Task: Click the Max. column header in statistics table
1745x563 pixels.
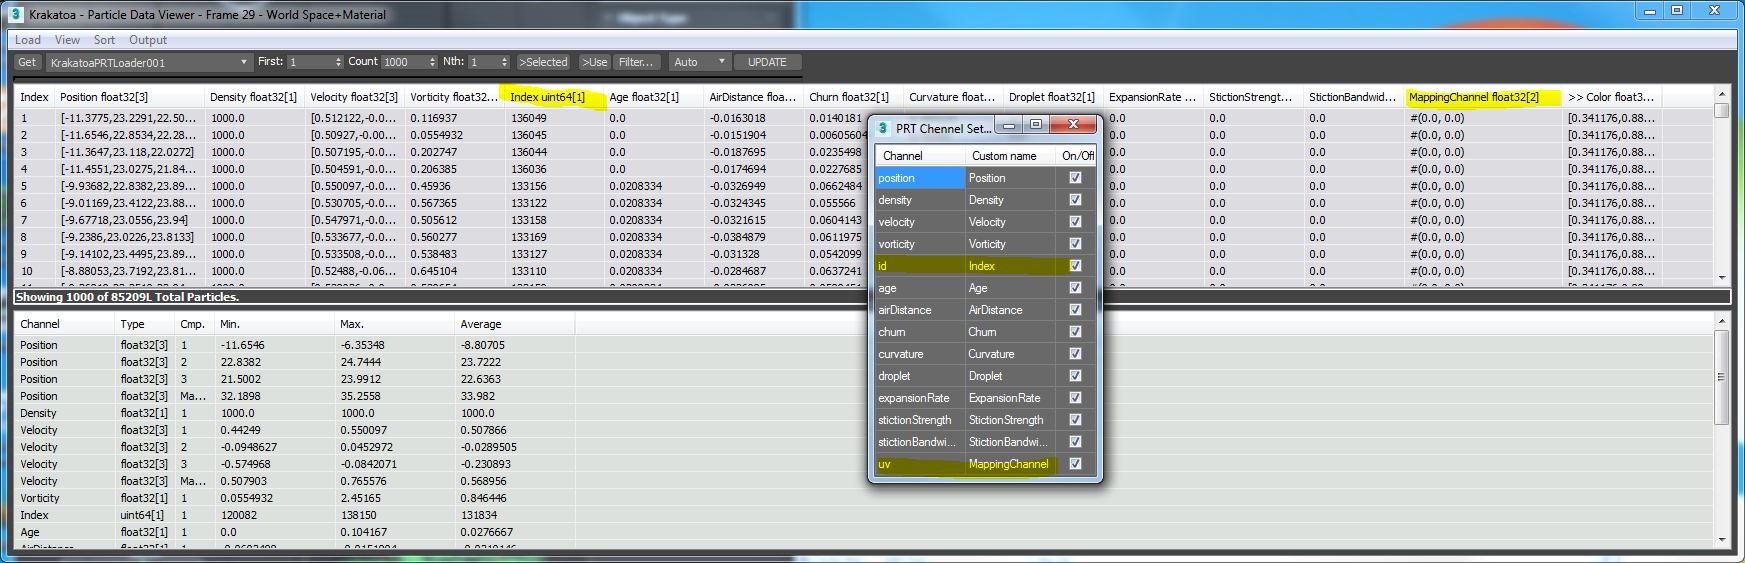Action: pyautogui.click(x=395, y=324)
